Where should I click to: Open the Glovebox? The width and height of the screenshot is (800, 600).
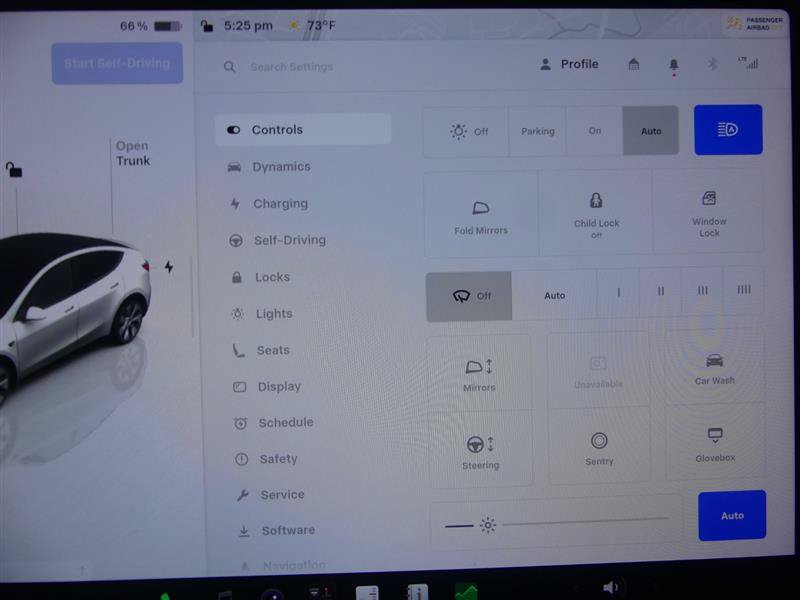coord(715,444)
